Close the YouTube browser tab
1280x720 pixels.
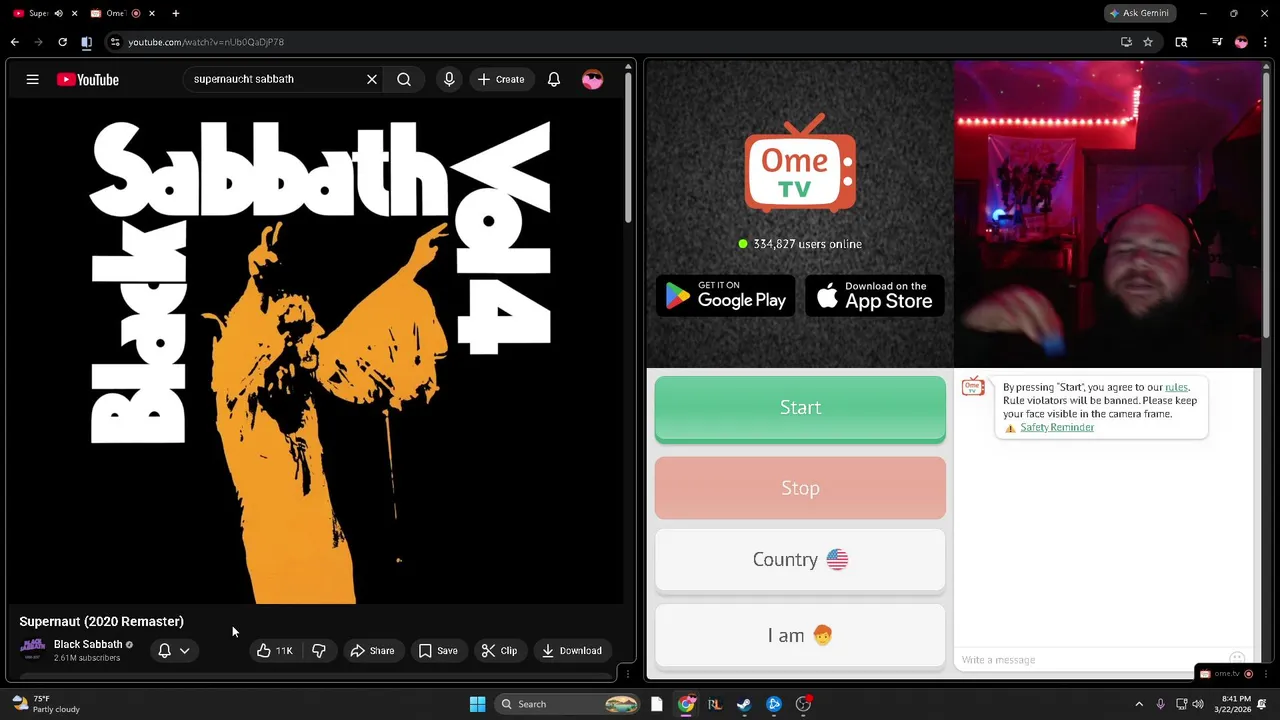click(x=74, y=13)
